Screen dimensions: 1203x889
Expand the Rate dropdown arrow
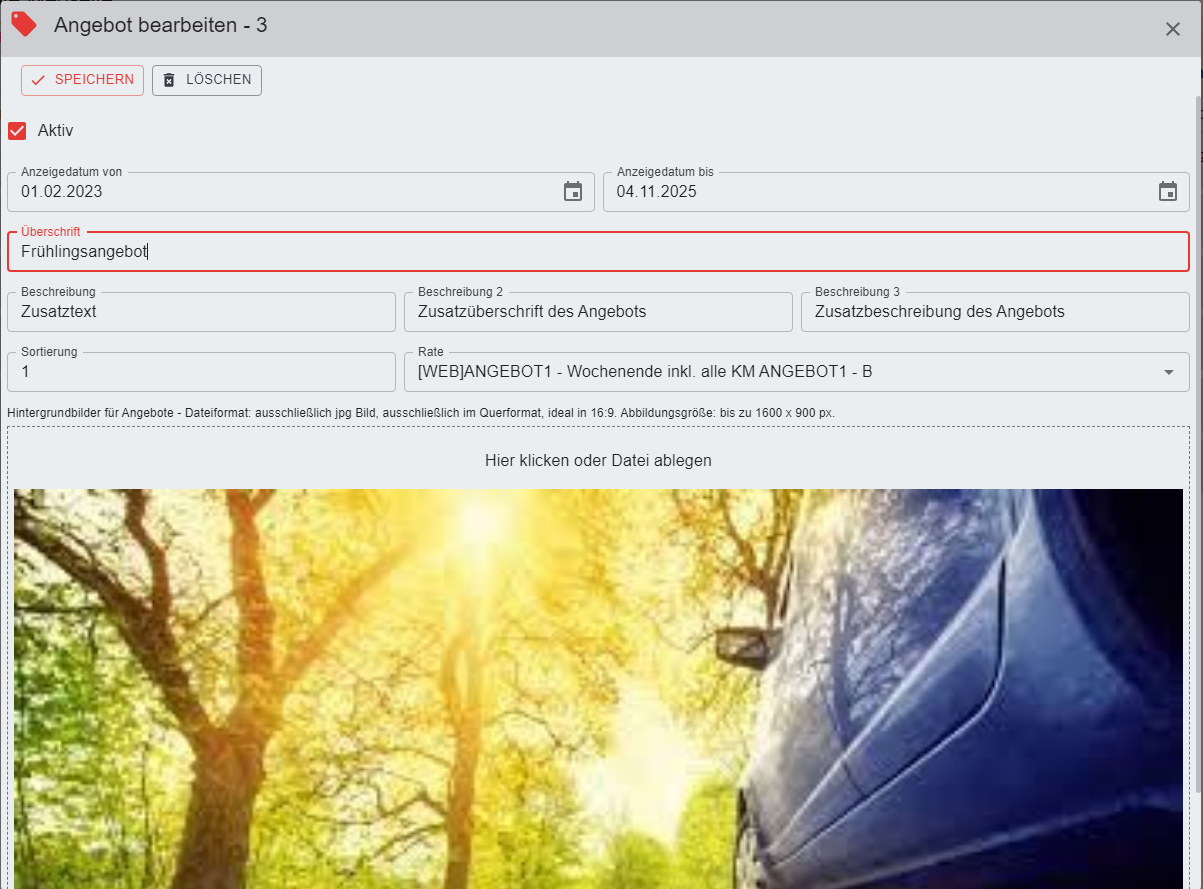coord(1168,372)
